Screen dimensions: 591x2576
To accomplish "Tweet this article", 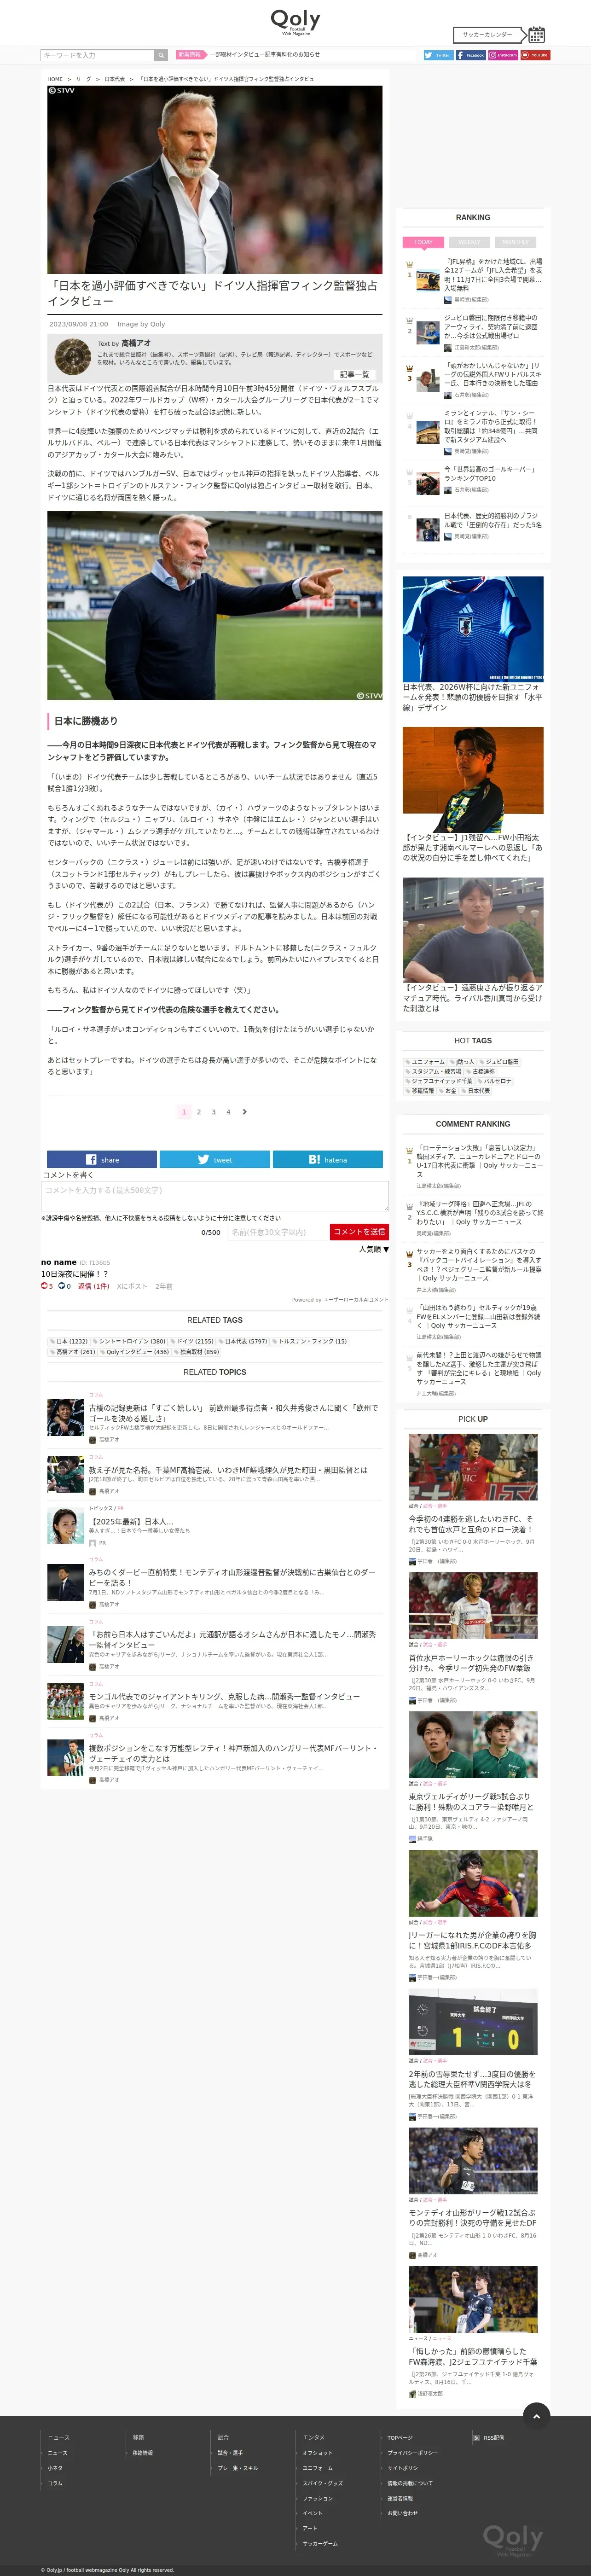I will coord(215,1159).
